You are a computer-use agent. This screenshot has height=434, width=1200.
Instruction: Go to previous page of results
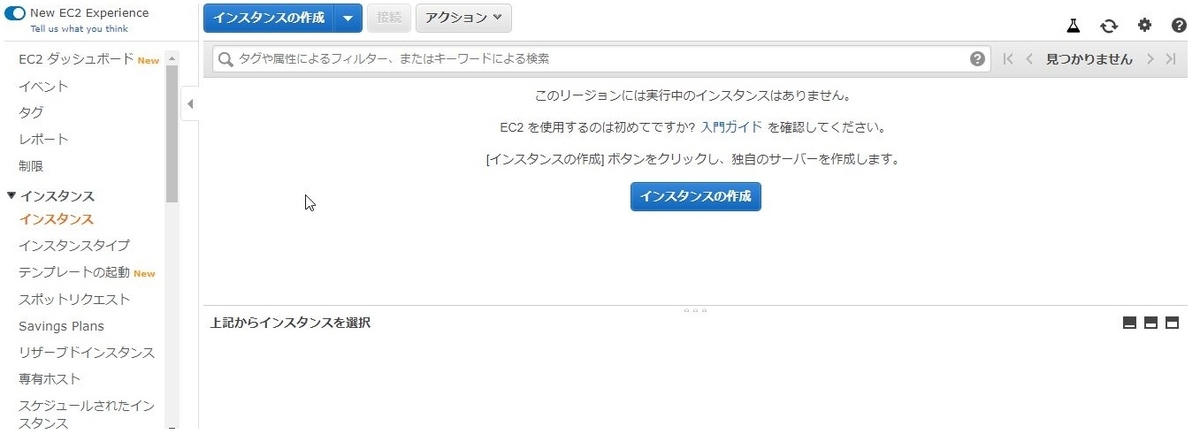coord(1029,59)
